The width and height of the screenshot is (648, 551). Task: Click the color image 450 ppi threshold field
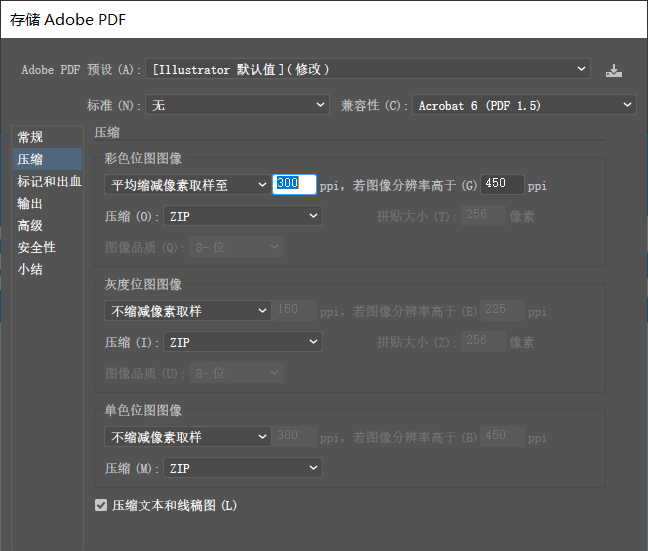502,184
